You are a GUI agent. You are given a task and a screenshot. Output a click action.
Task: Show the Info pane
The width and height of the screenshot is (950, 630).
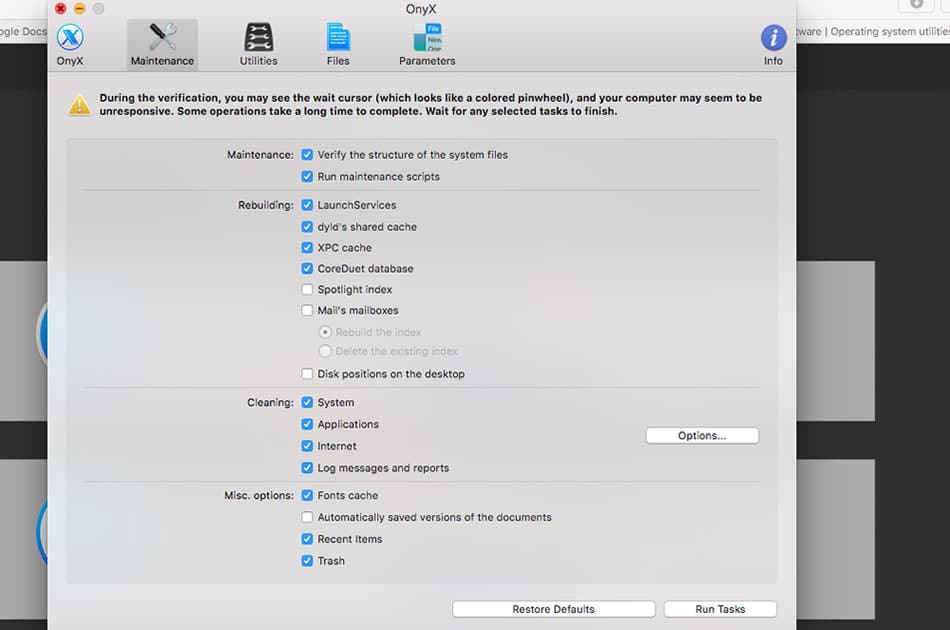(x=773, y=44)
